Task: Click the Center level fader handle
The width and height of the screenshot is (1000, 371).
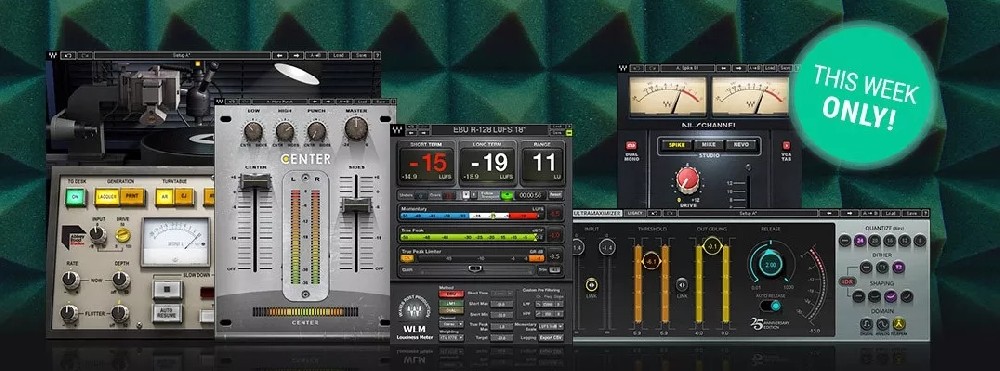Action: (255, 182)
